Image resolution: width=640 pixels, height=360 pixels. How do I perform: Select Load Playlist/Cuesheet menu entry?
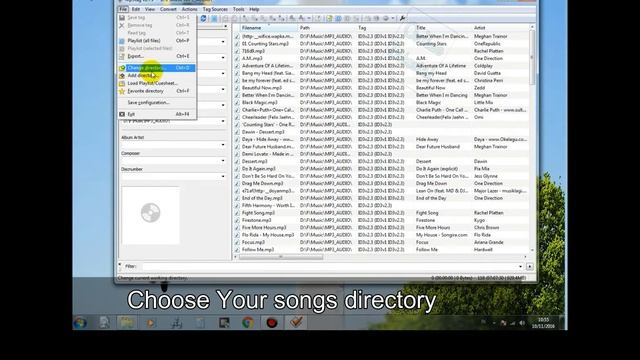point(157,83)
